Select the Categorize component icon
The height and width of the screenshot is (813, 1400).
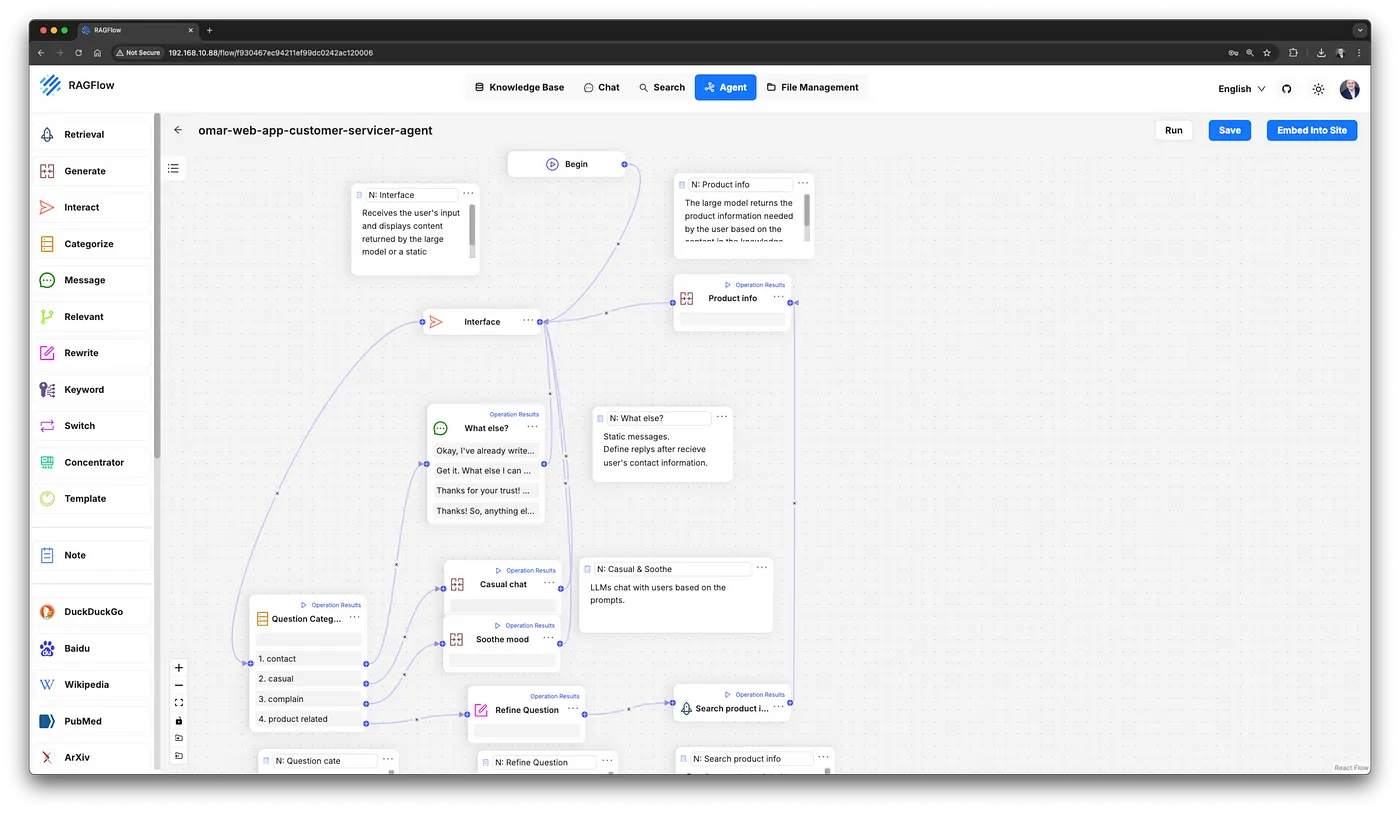pyautogui.click(x=47, y=244)
